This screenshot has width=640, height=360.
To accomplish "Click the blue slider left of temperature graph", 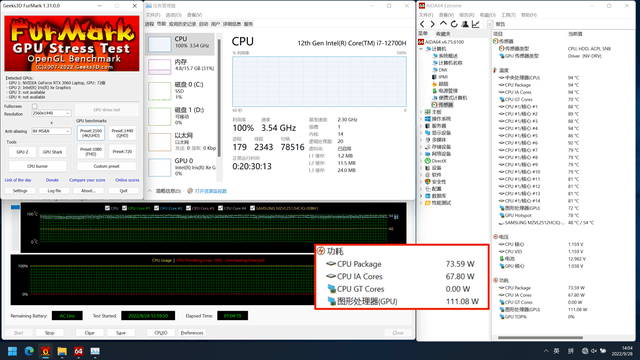I will click(x=15, y=207).
